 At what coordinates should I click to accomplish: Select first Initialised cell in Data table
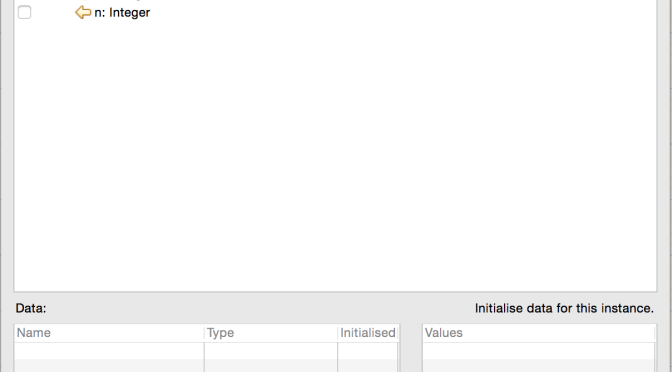pyautogui.click(x=368, y=351)
